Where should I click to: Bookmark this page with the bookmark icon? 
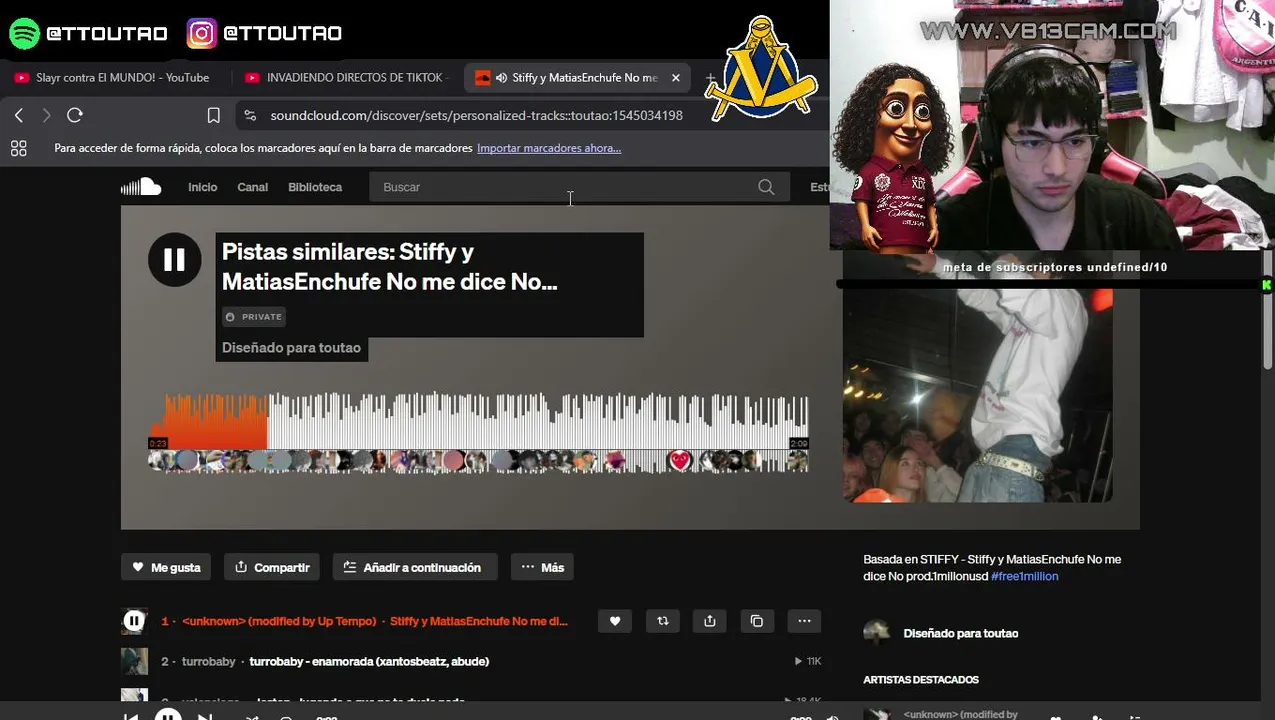(213, 115)
